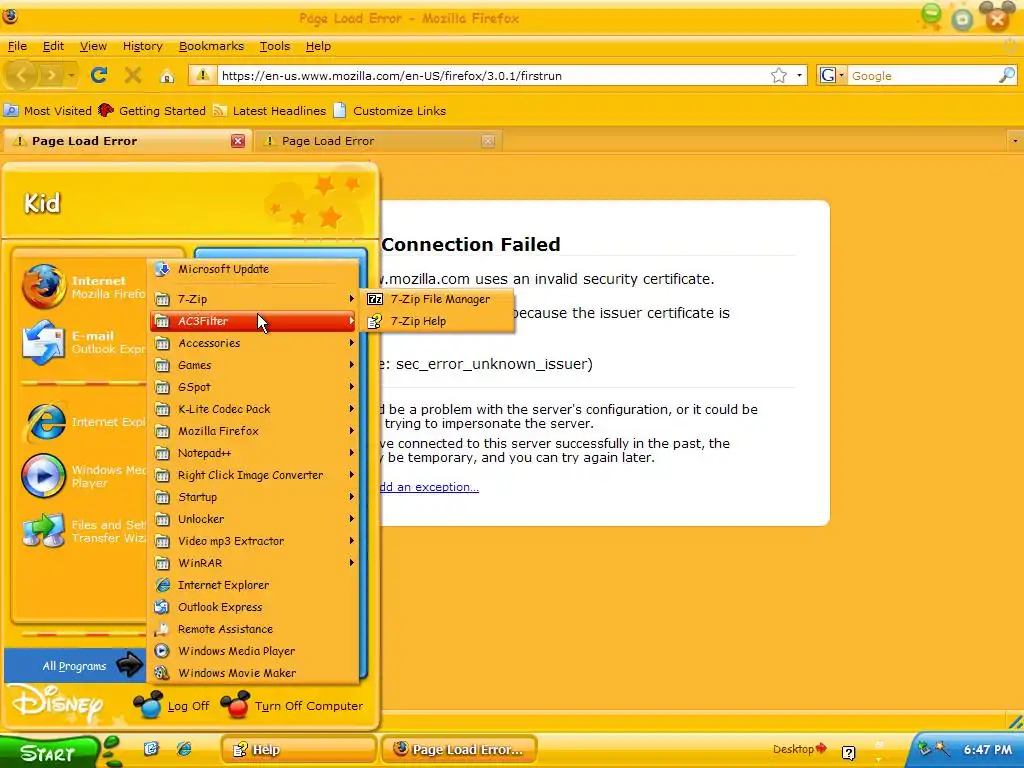
Task: Open the recent pages dropdown by forward arrow
Action: coord(71,76)
